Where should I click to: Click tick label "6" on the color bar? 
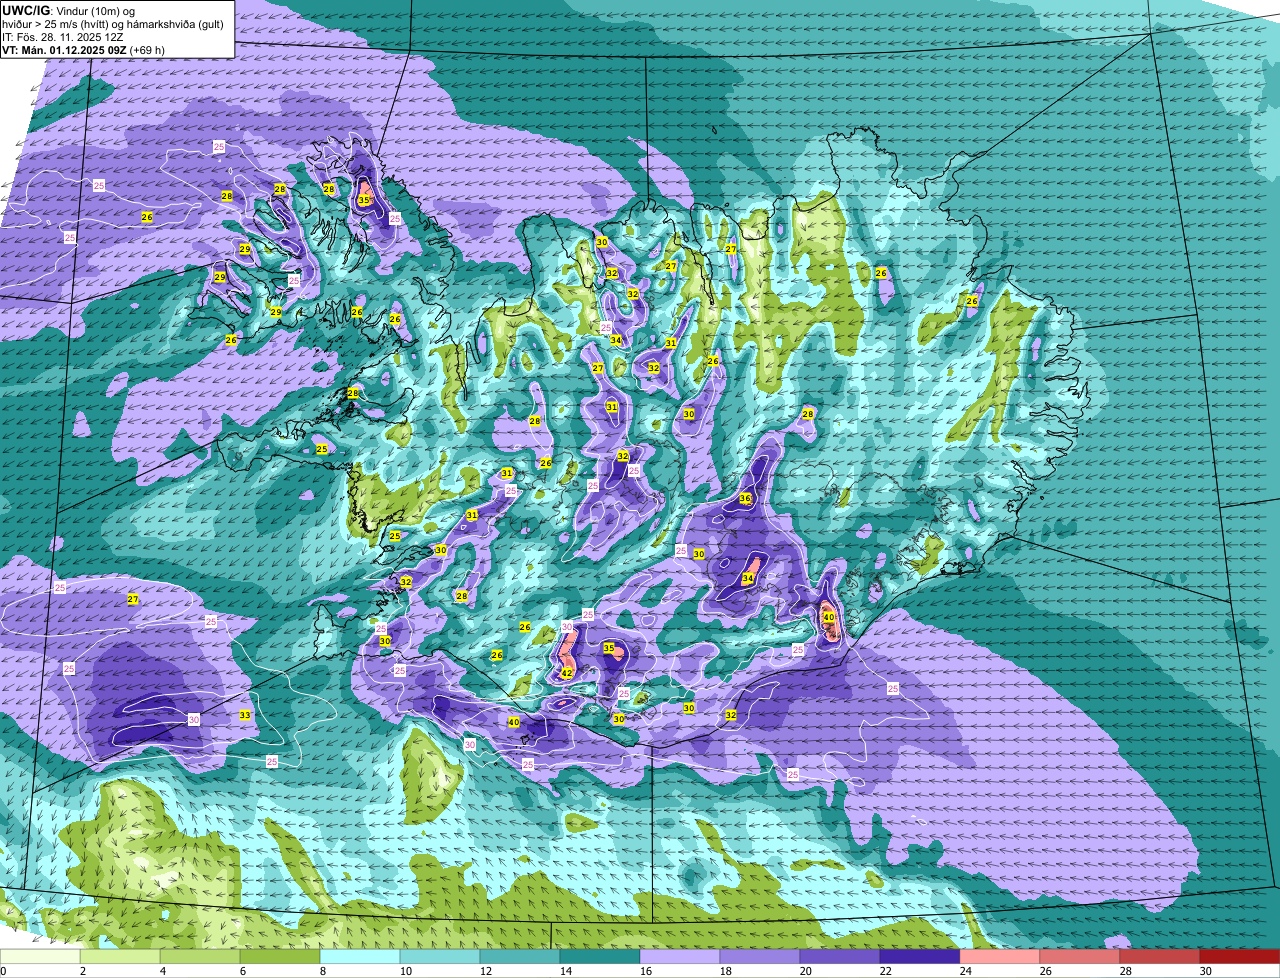[242, 971]
